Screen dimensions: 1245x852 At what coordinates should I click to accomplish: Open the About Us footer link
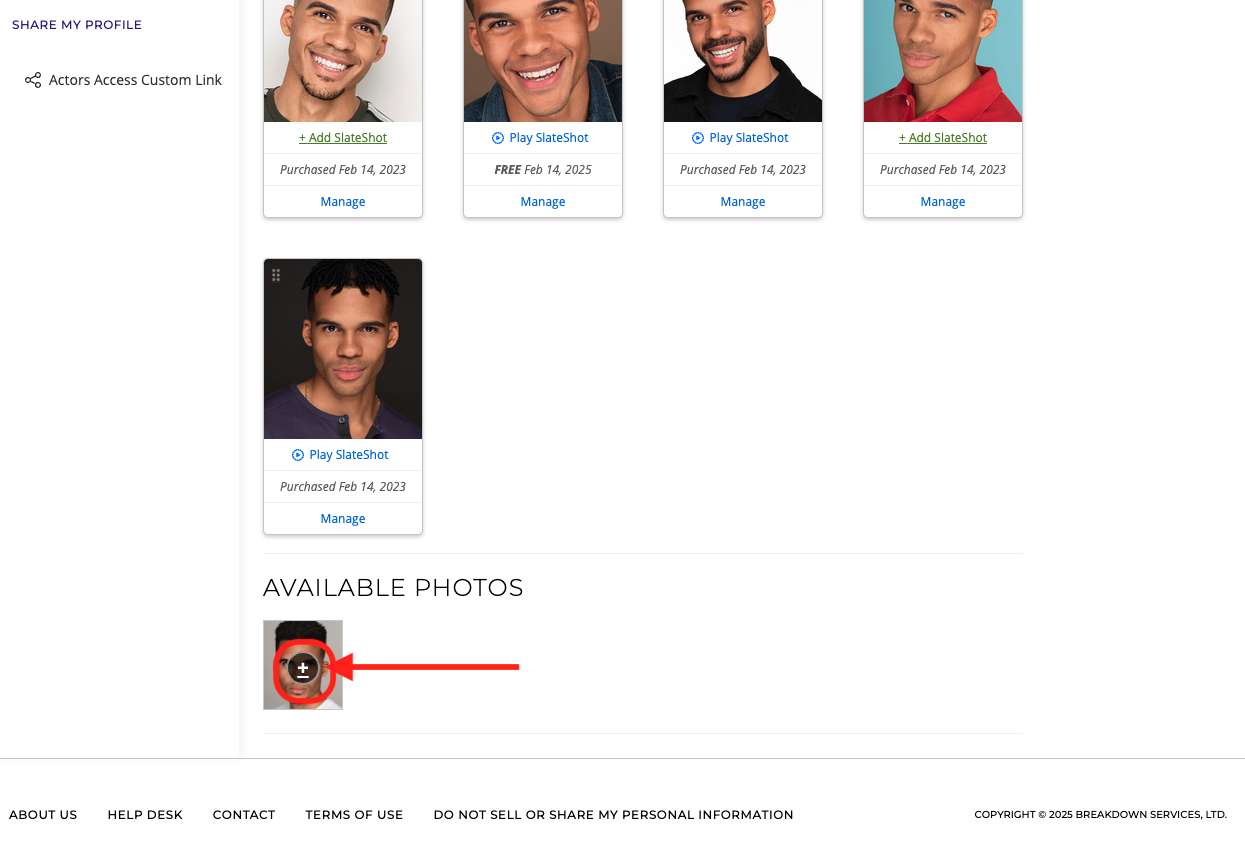(x=43, y=815)
